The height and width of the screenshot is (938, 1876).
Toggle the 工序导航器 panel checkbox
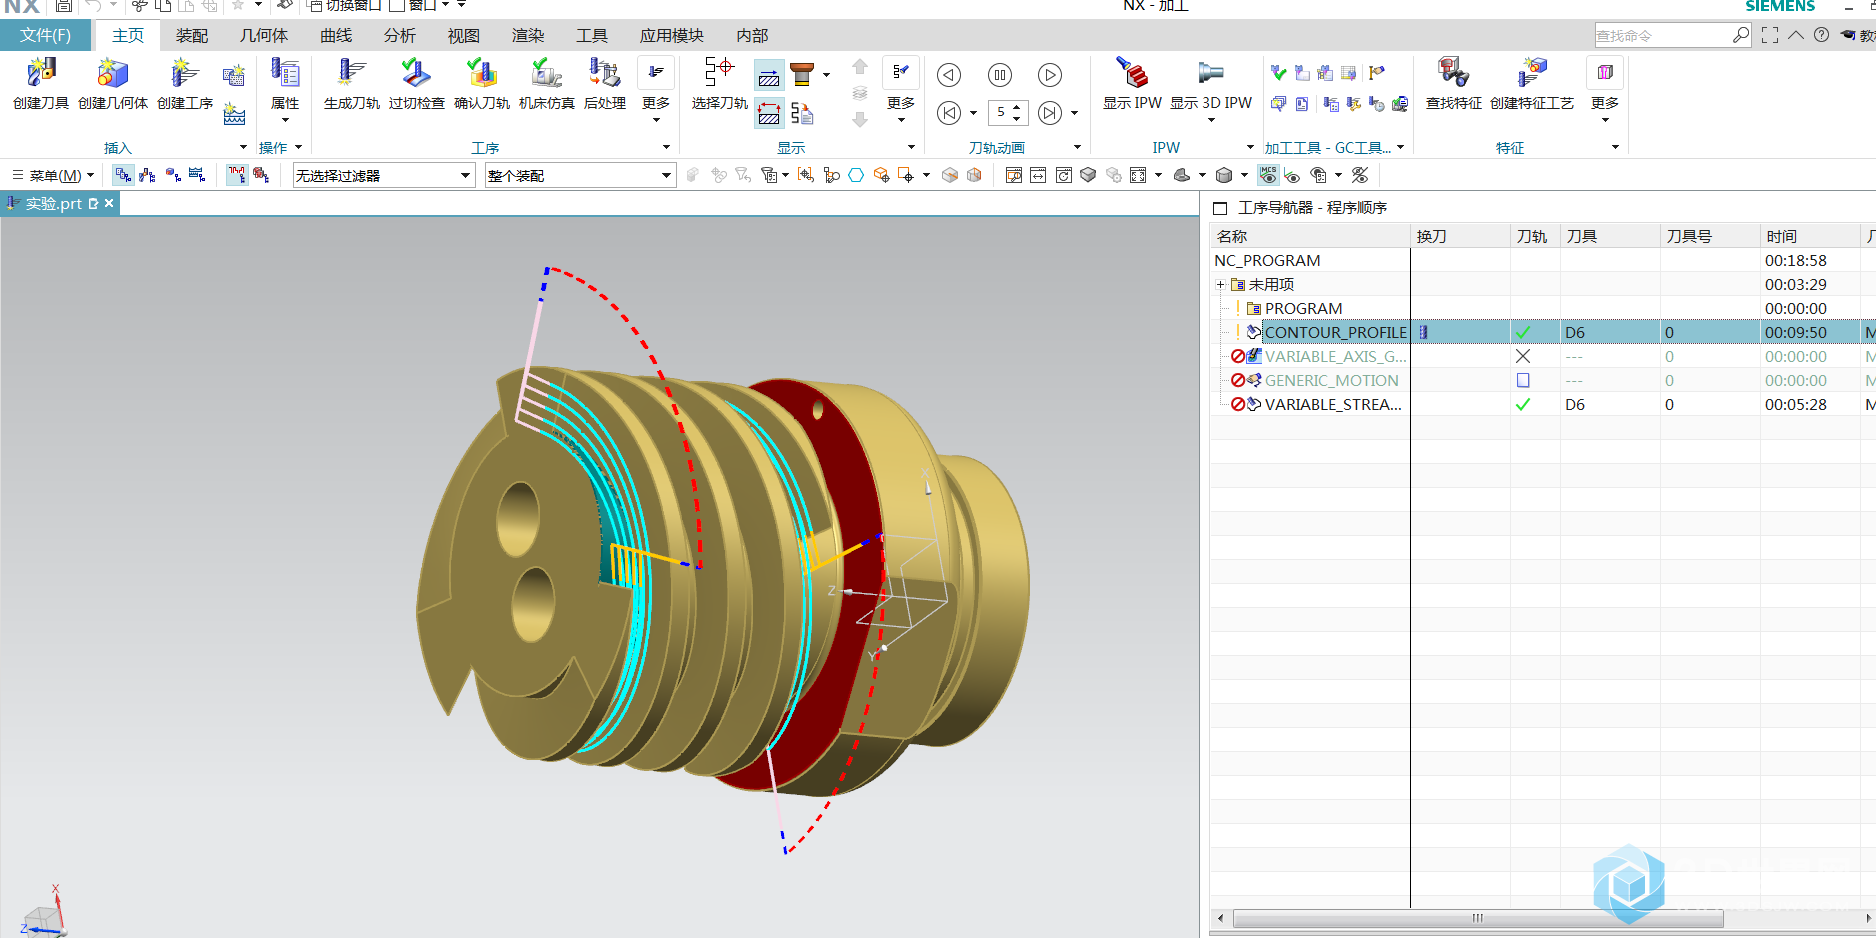pos(1219,208)
